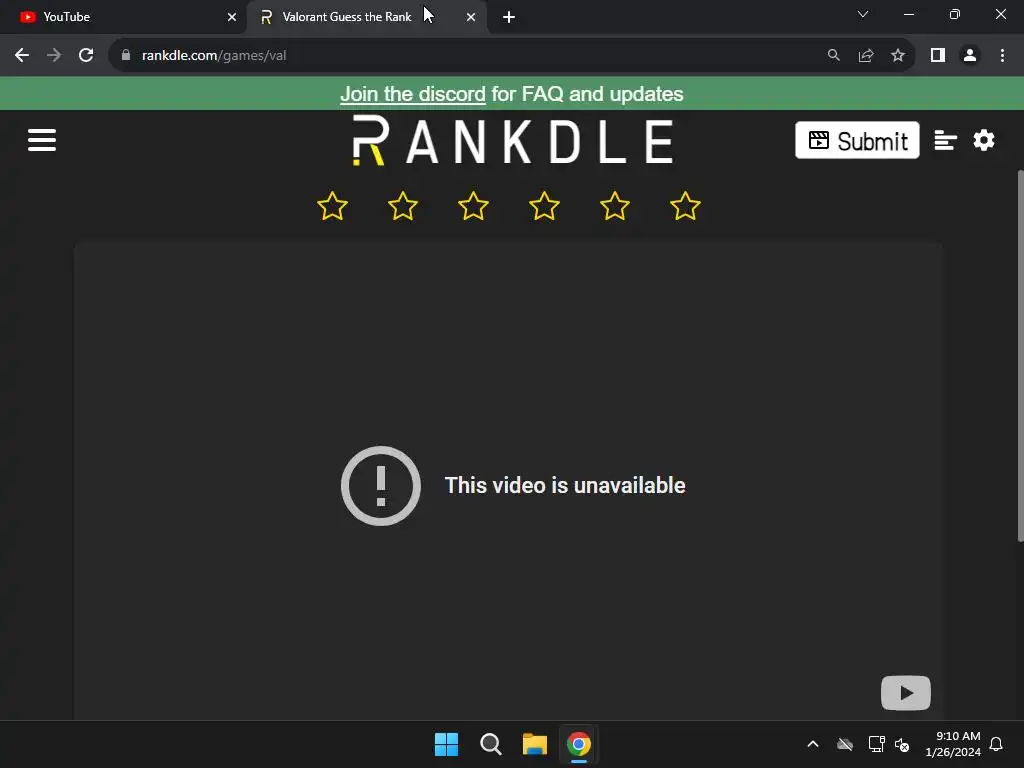Click the 'This video is unavailable' text

click(x=565, y=485)
